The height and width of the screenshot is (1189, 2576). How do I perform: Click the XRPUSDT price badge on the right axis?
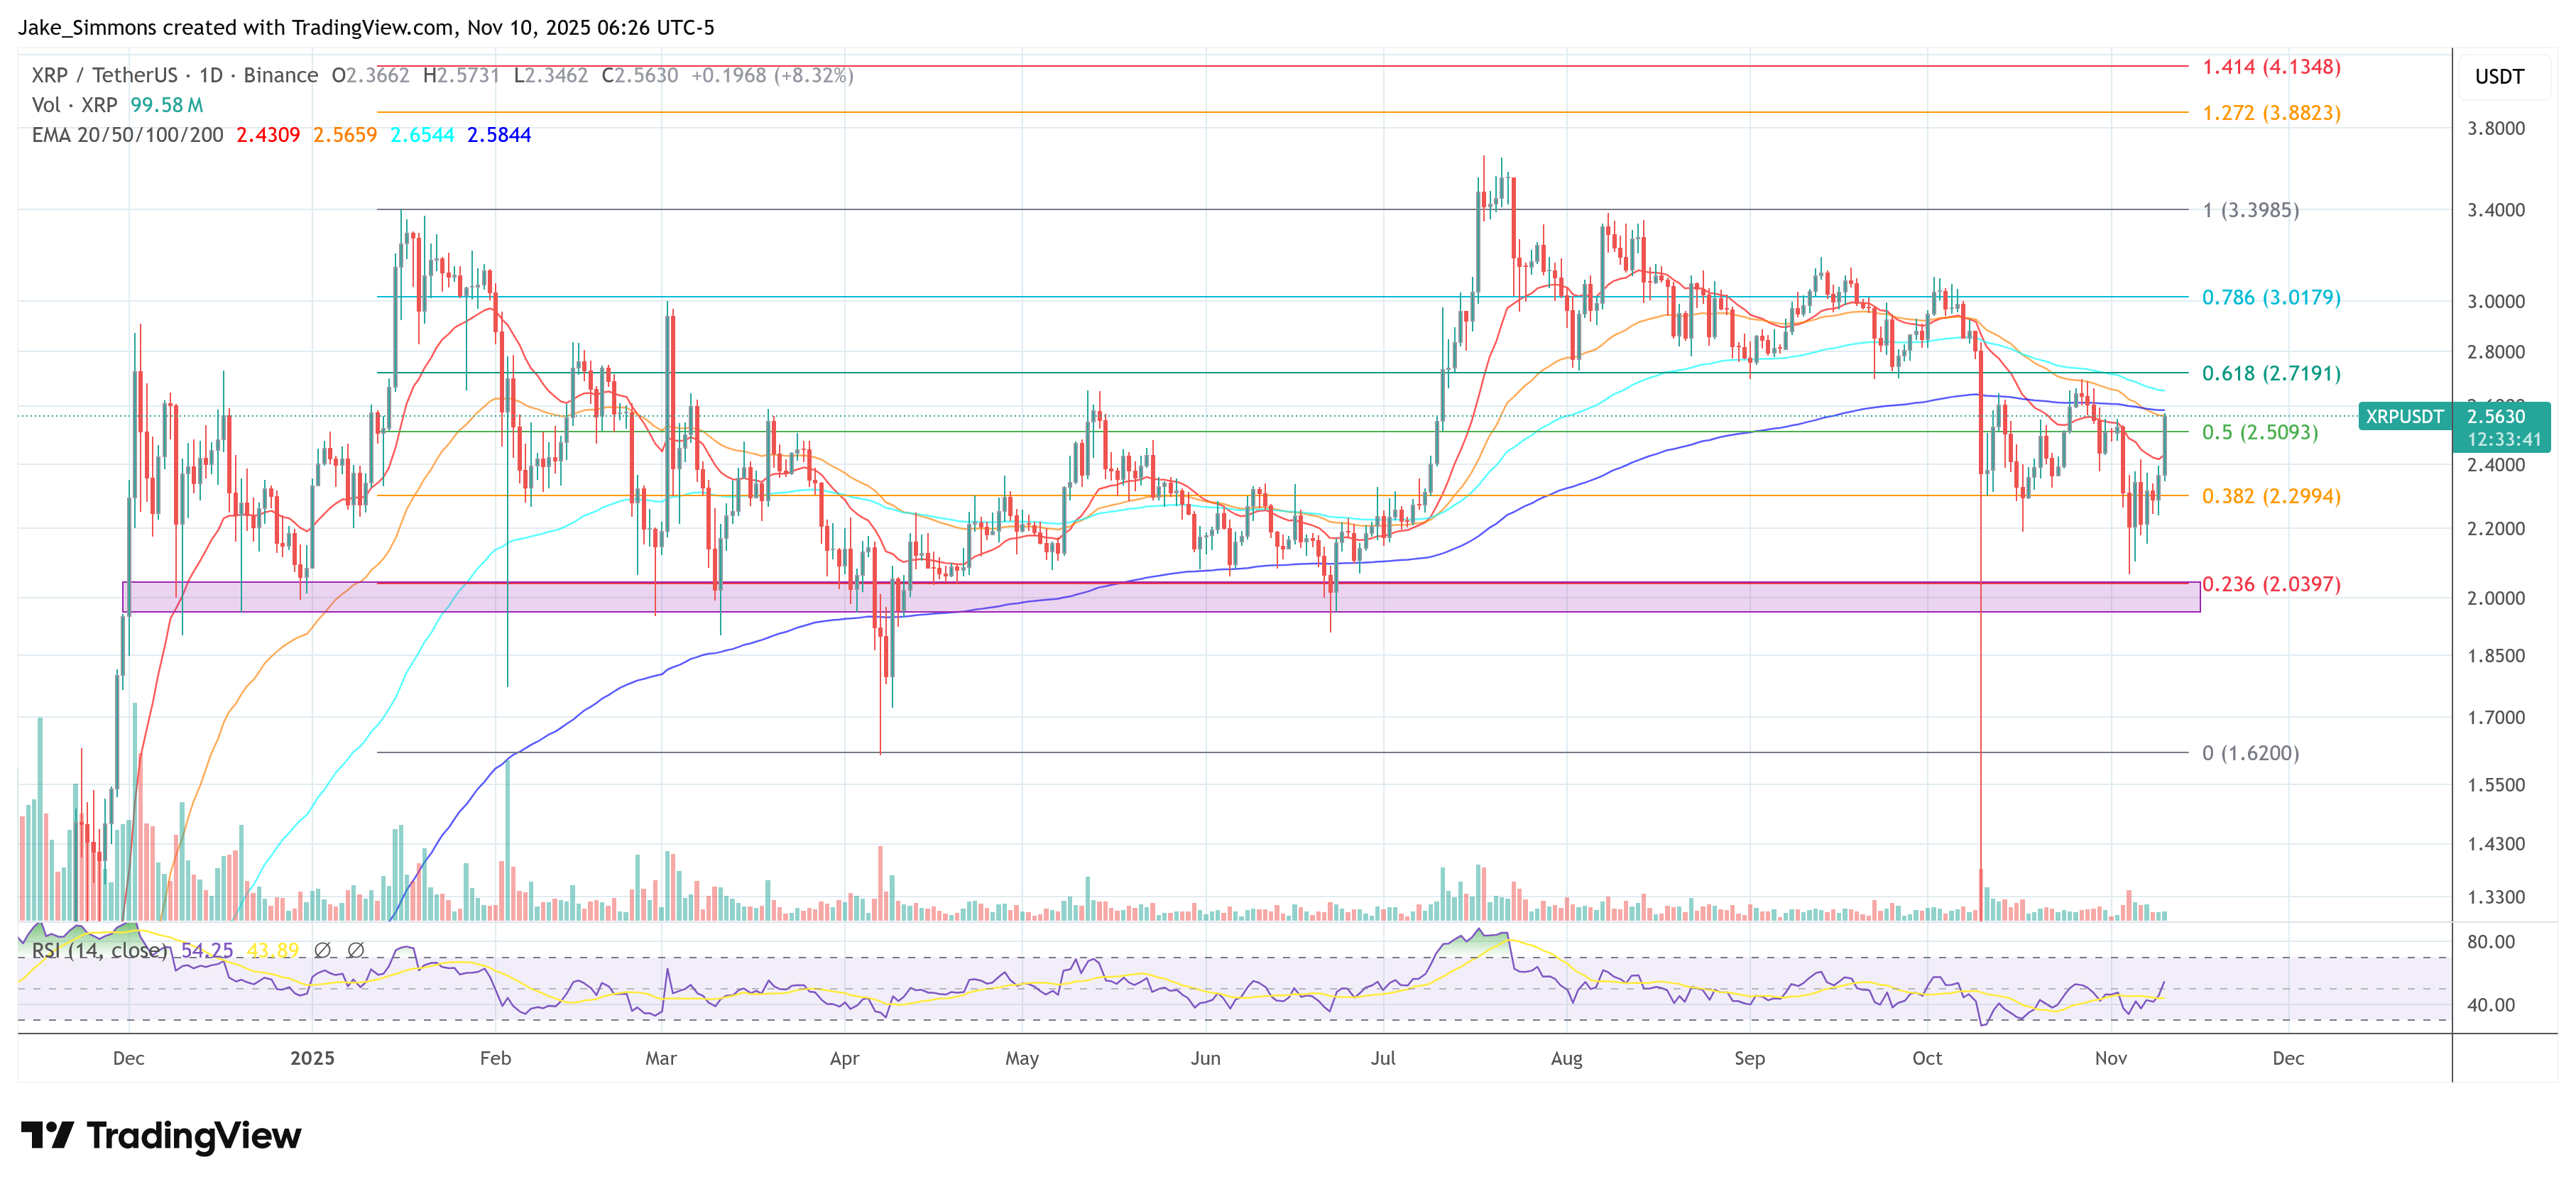click(x=2404, y=418)
